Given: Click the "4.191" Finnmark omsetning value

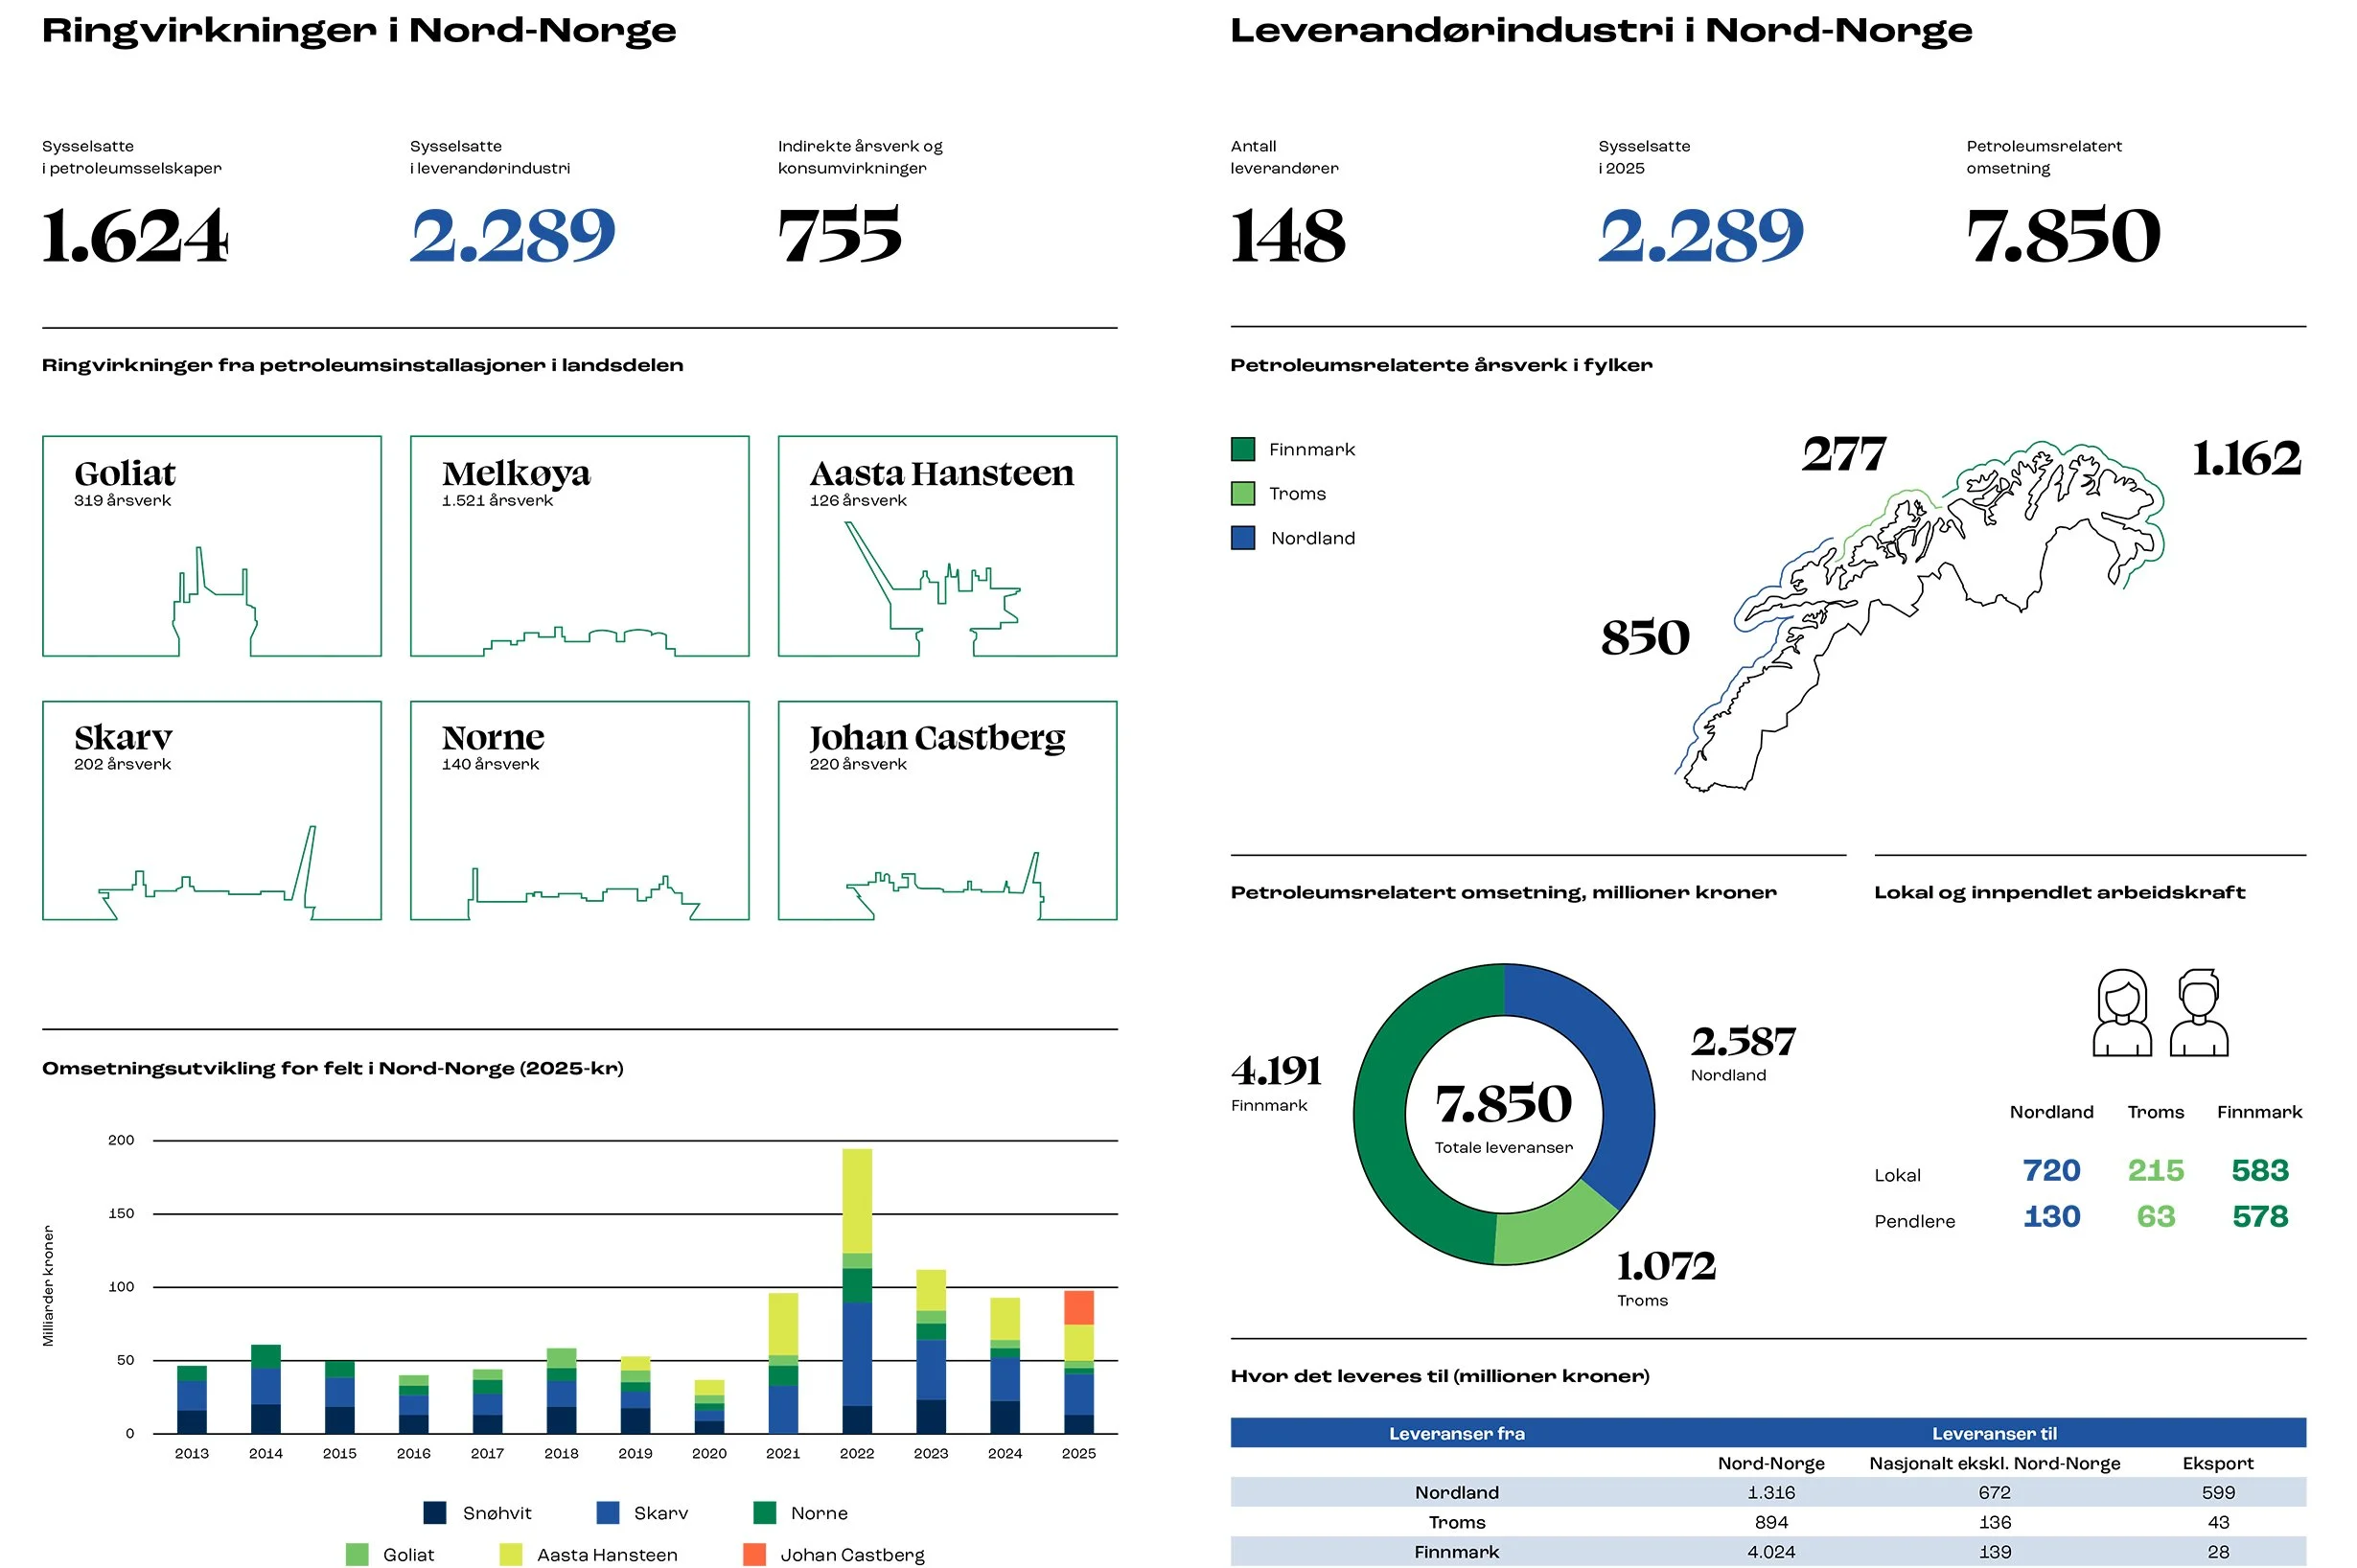Looking at the screenshot, I should tap(1276, 1071).
